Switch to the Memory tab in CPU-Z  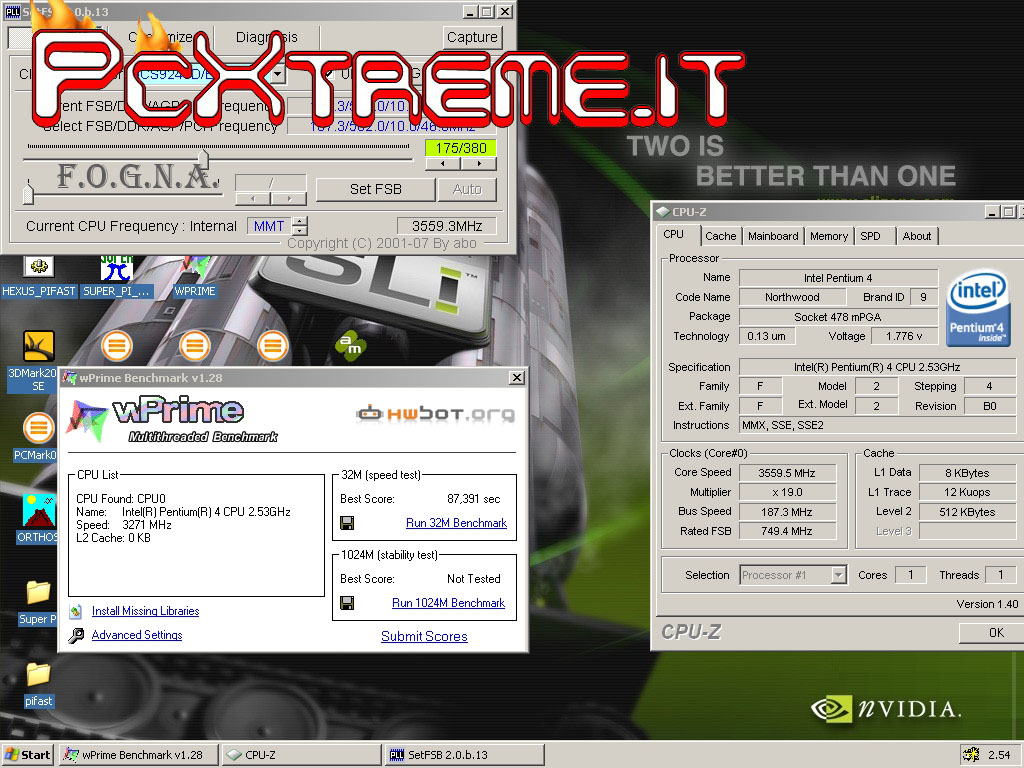click(x=829, y=236)
